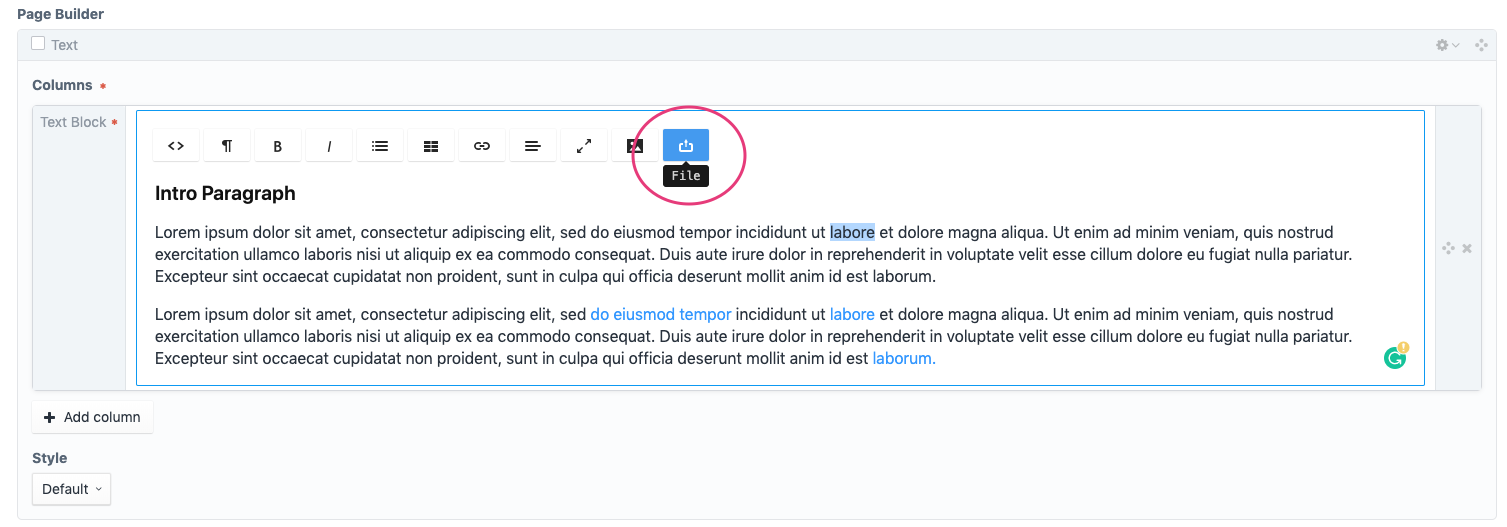Screen dimensions: 1507x527
Task: Click the Page Builder heading
Action: [60, 14]
